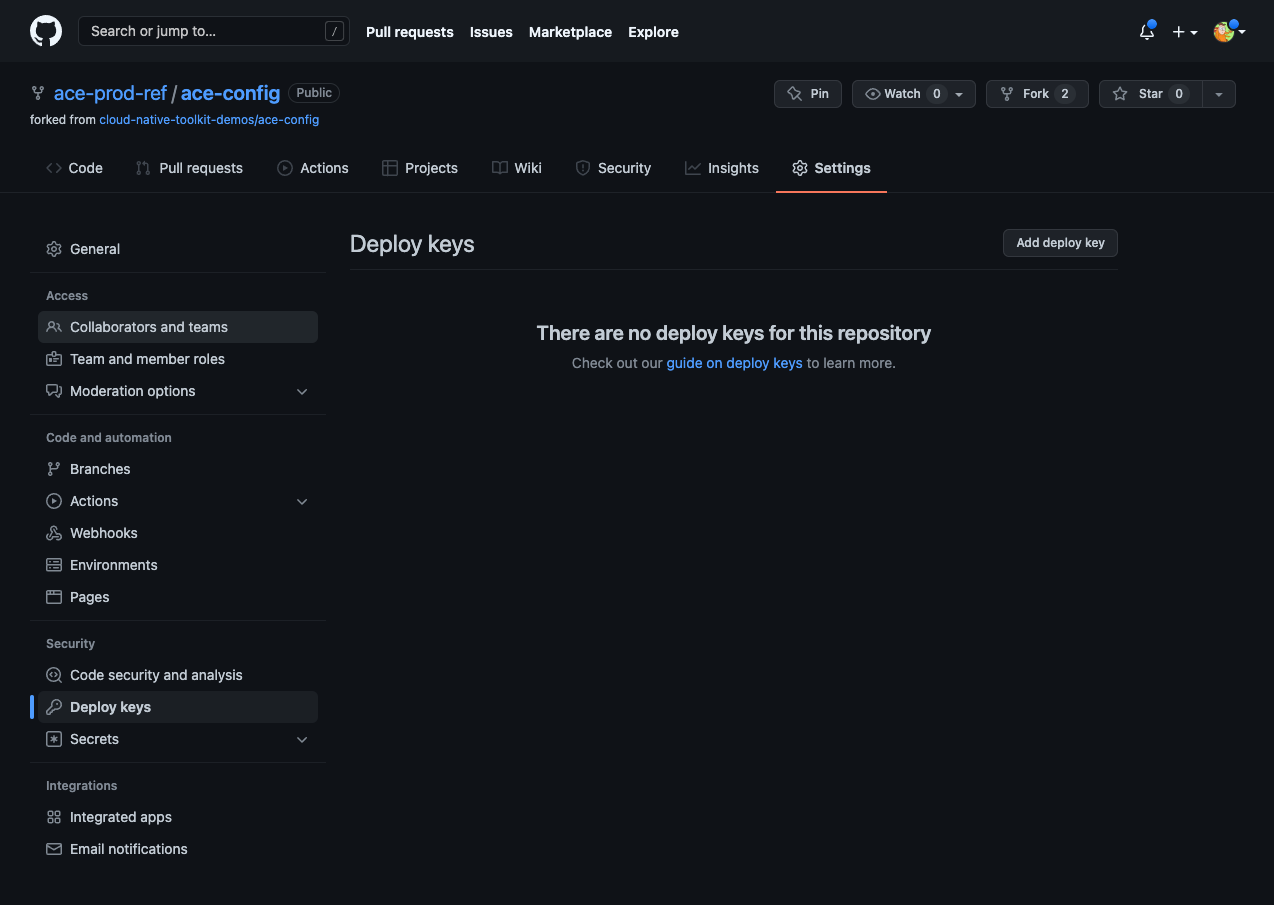The height and width of the screenshot is (905, 1274).
Task: Expand the Actions settings section
Action: (302, 501)
